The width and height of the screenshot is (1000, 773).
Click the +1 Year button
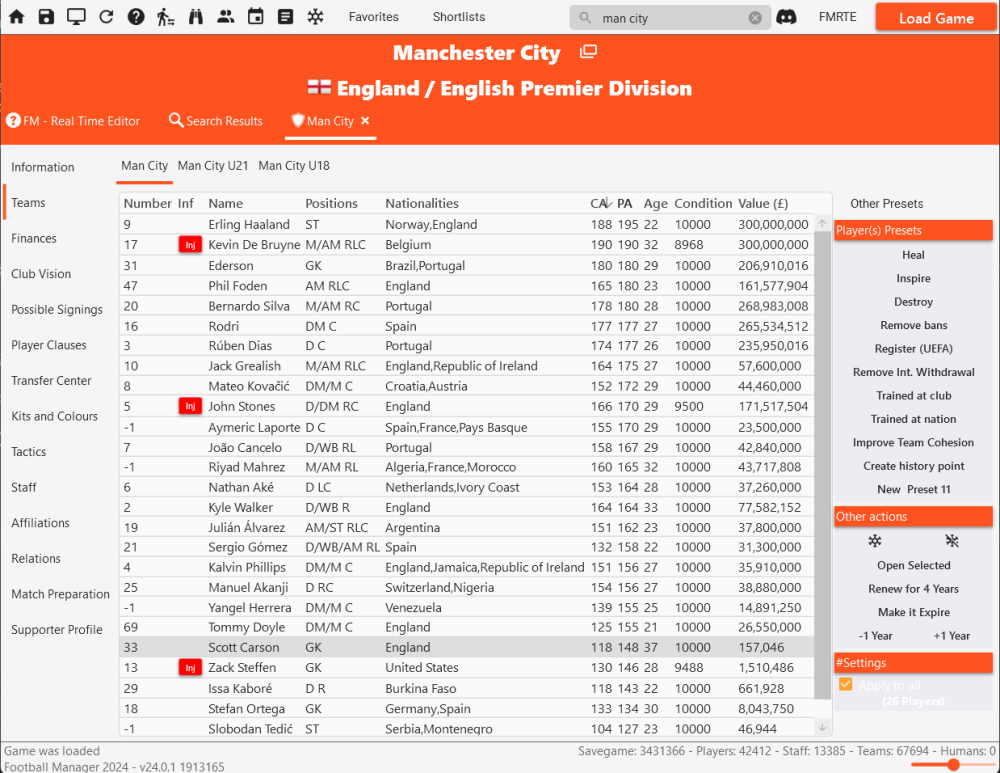tap(952, 636)
